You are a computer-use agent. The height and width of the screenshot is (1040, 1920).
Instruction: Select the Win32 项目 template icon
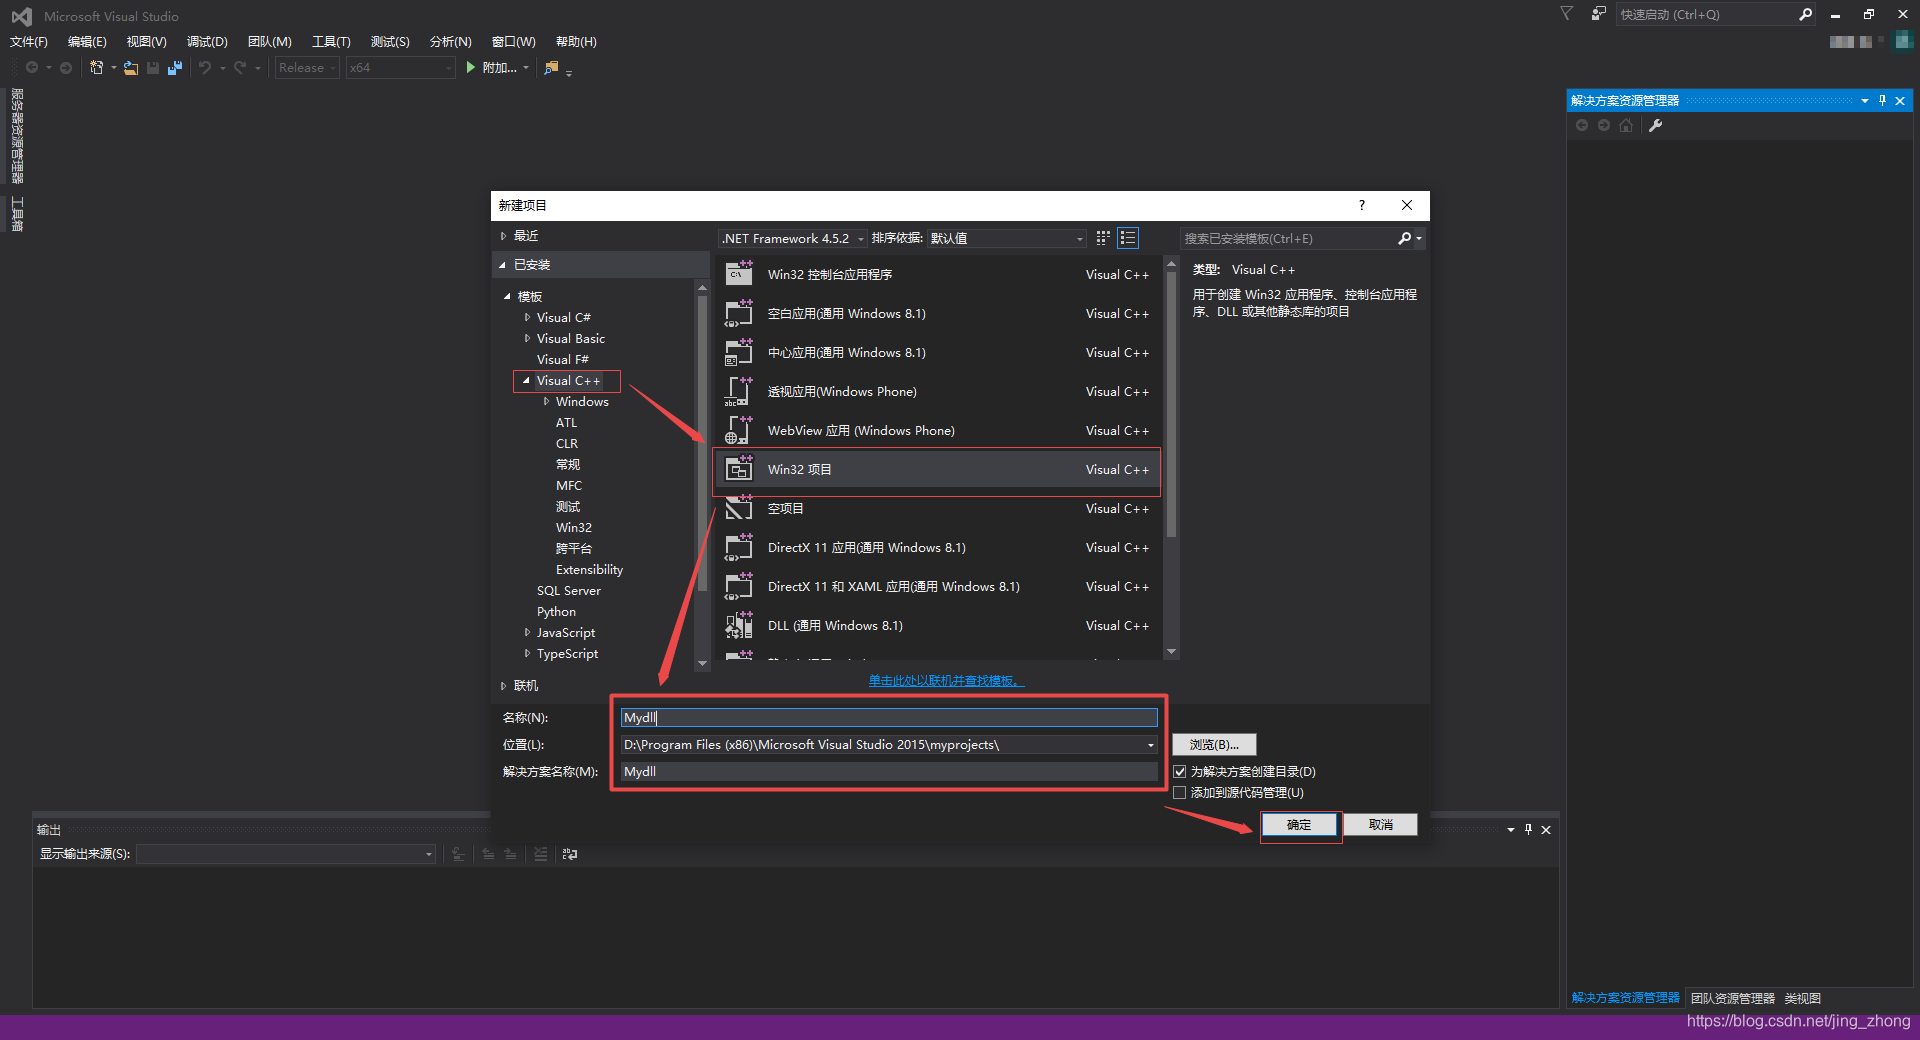739,468
